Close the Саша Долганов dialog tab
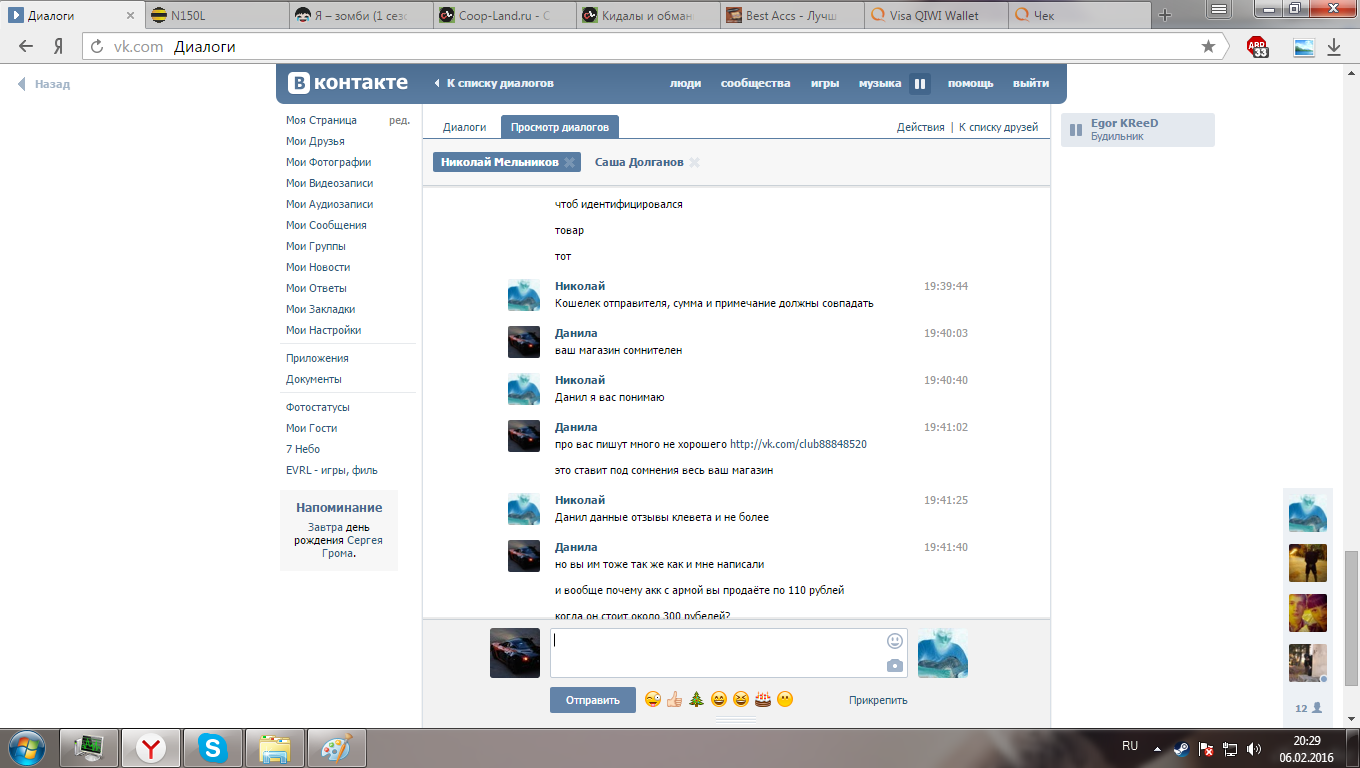The width and height of the screenshot is (1360, 768). 694,162
